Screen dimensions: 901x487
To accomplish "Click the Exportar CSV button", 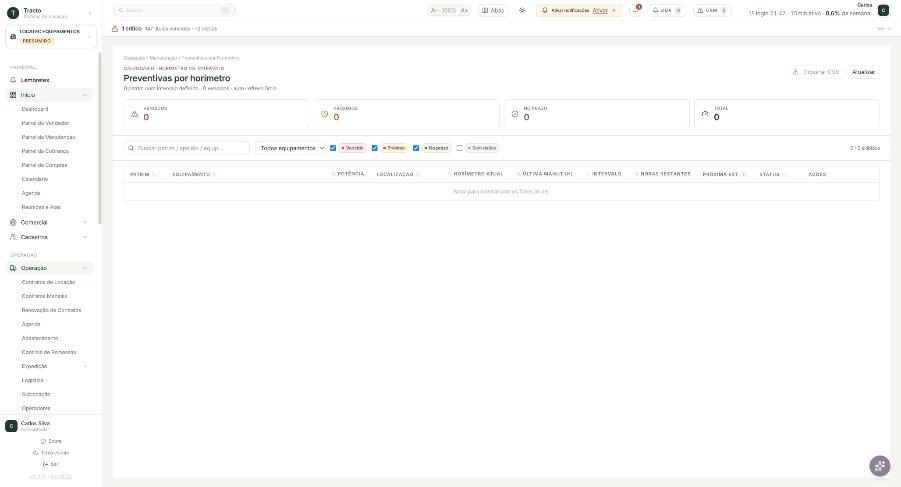I will [816, 72].
